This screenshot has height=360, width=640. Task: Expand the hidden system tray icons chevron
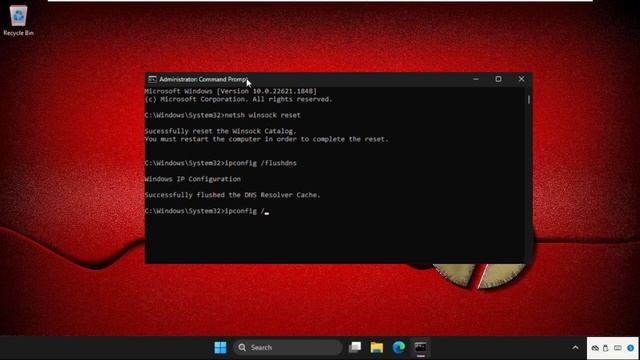point(575,348)
